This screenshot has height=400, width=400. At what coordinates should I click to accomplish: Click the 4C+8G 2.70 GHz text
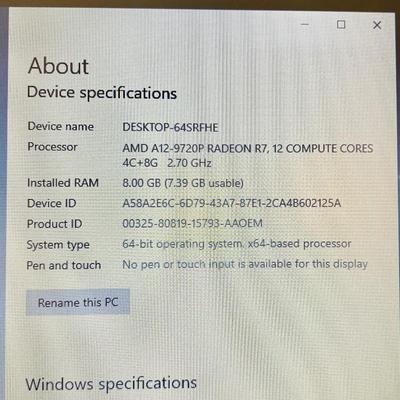point(167,163)
